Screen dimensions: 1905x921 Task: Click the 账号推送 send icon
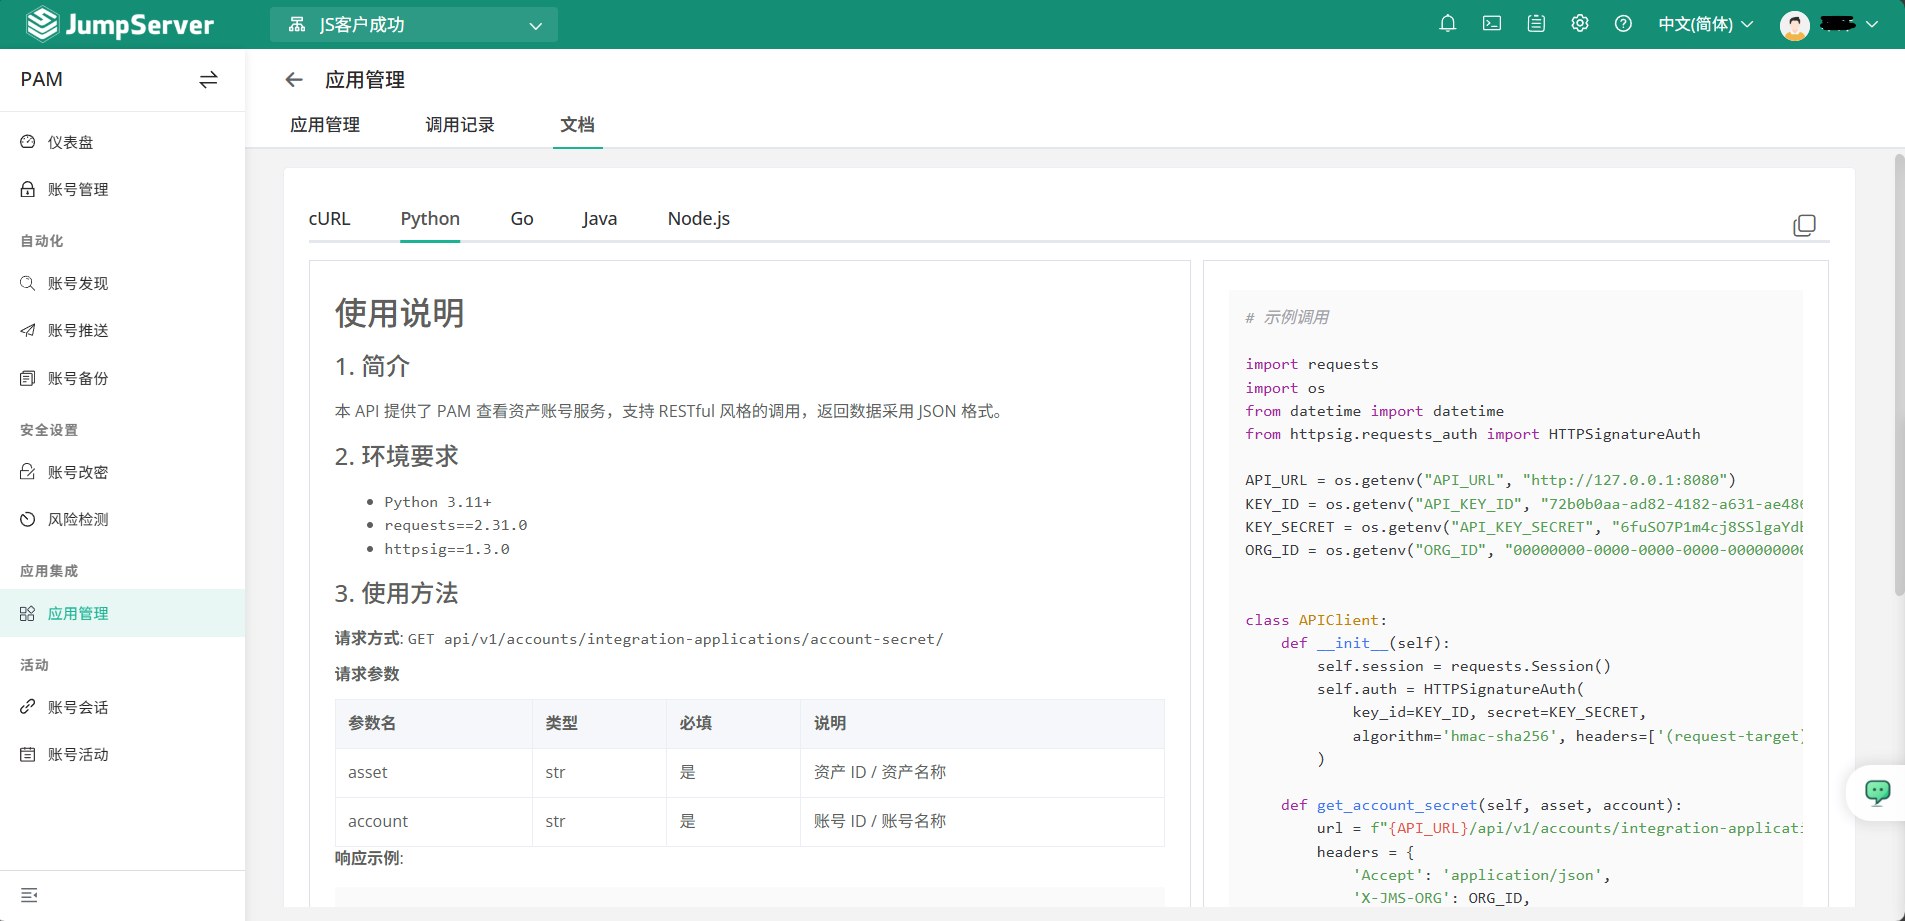28,330
